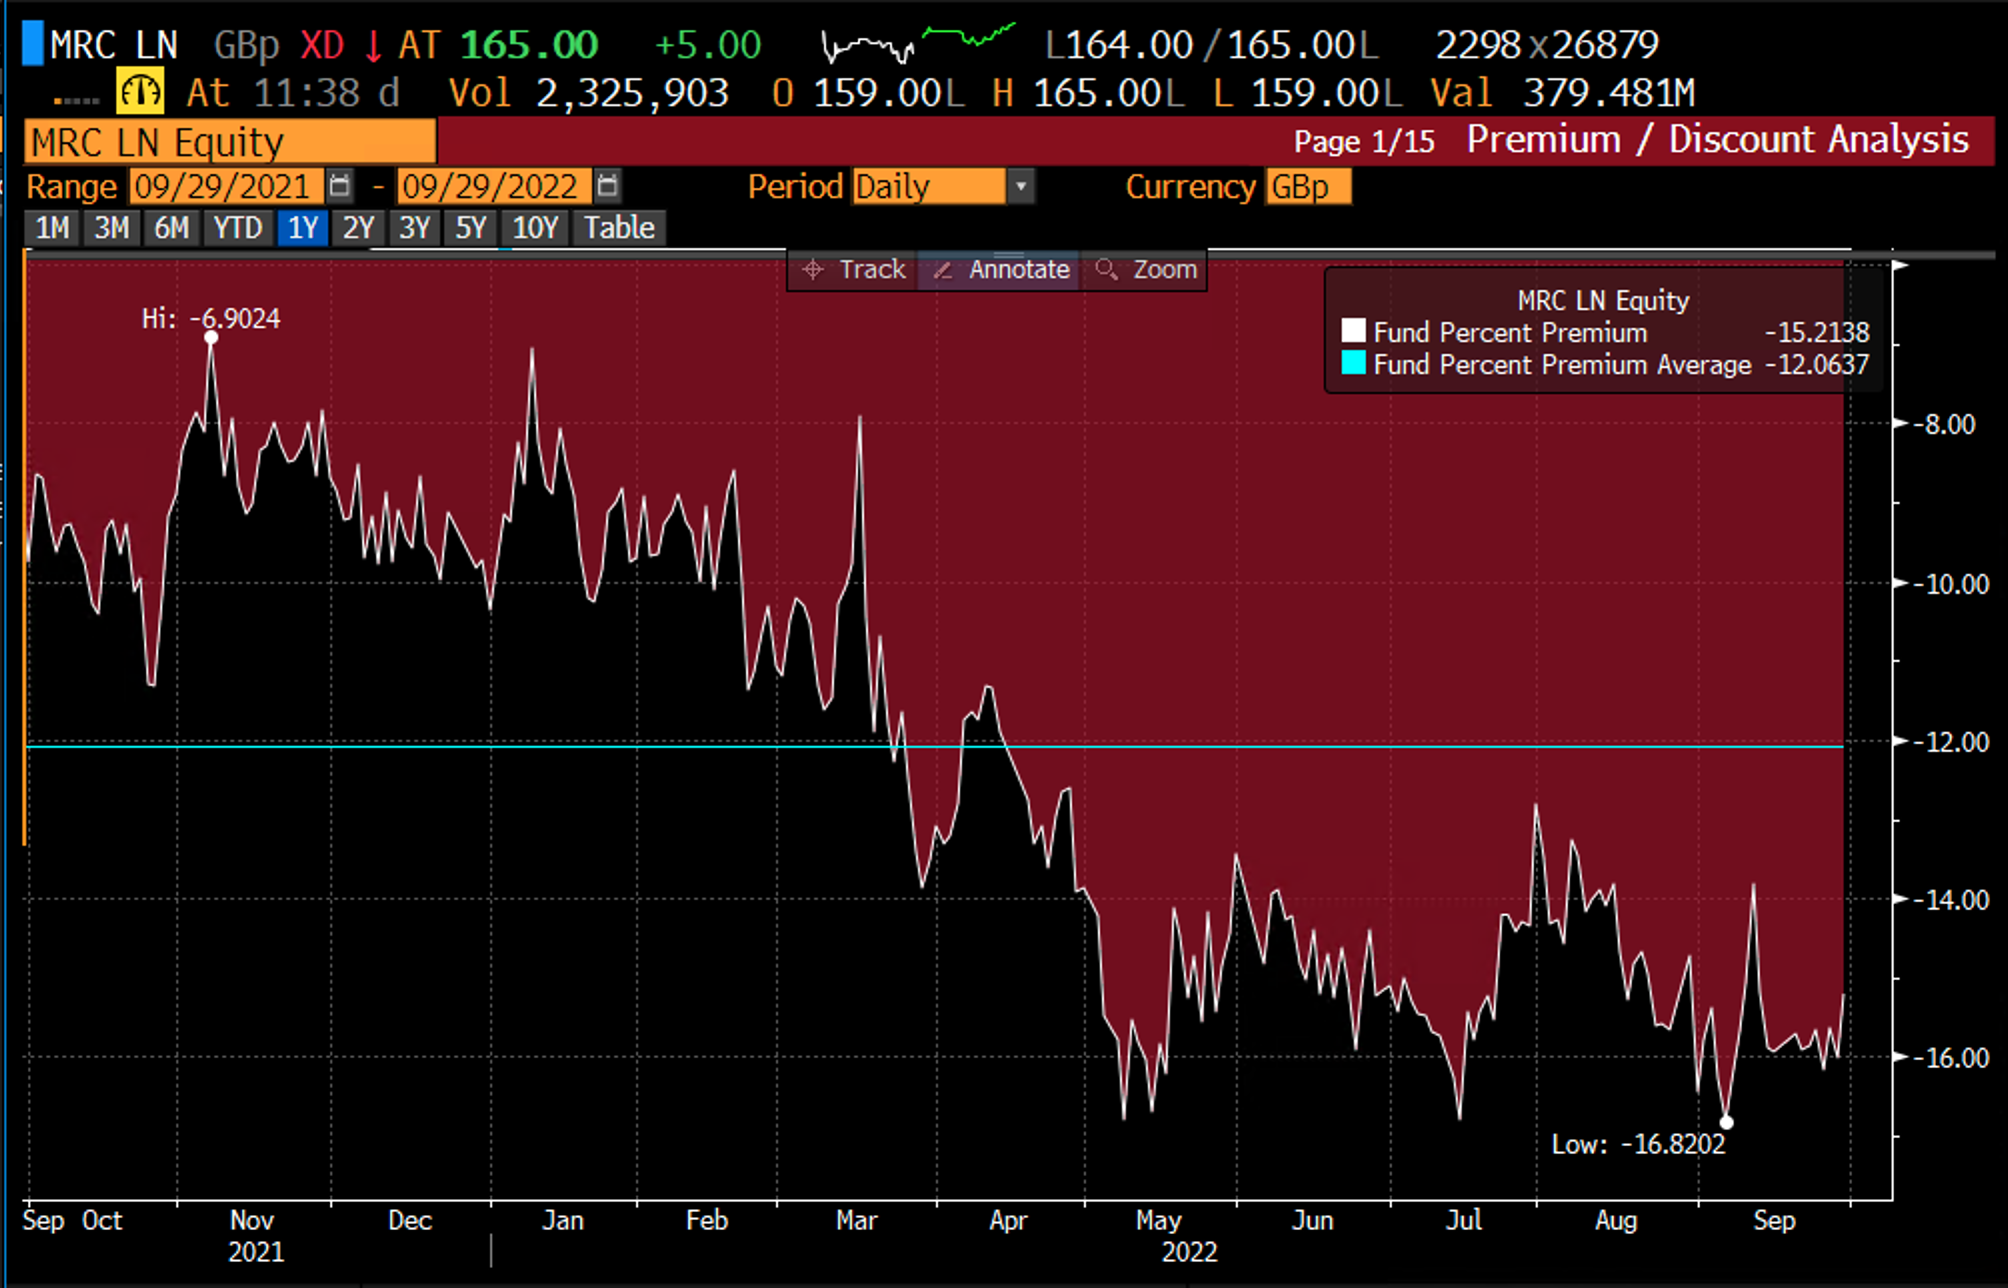Click the Annotate button
2008x1288 pixels.
pyautogui.click(x=999, y=269)
